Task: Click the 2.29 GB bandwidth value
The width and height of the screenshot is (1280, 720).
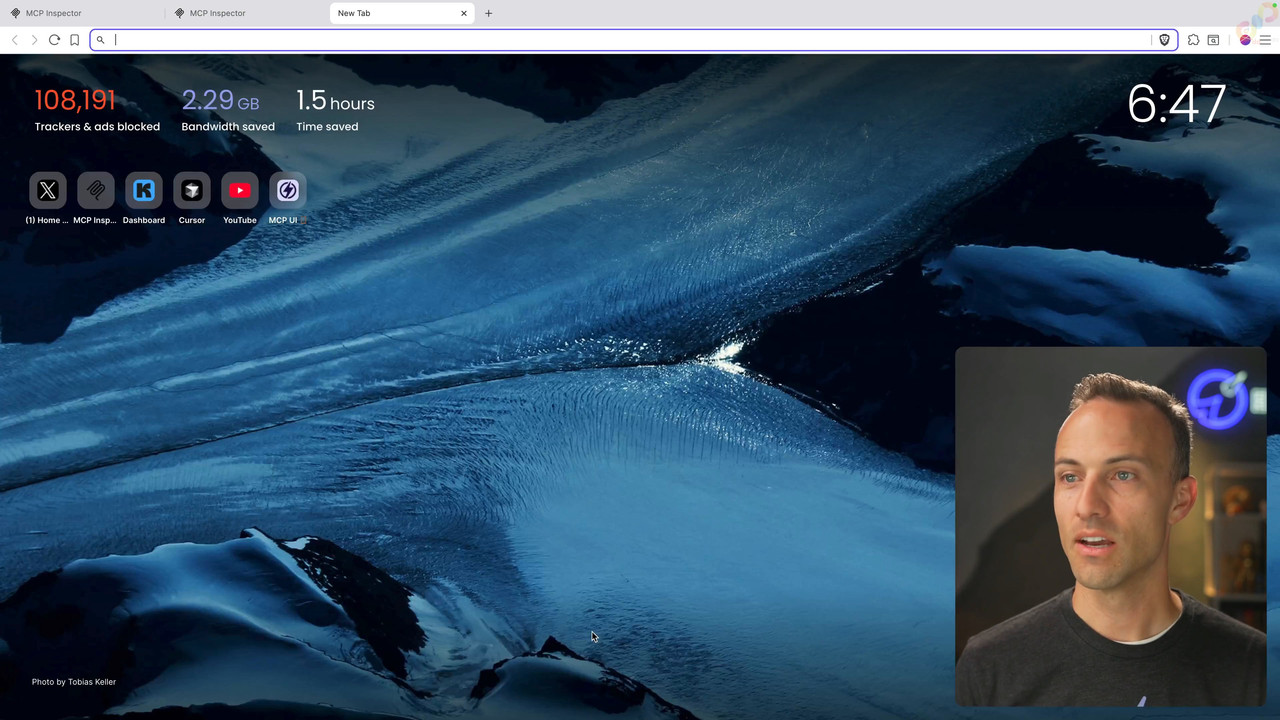Action: 220,100
